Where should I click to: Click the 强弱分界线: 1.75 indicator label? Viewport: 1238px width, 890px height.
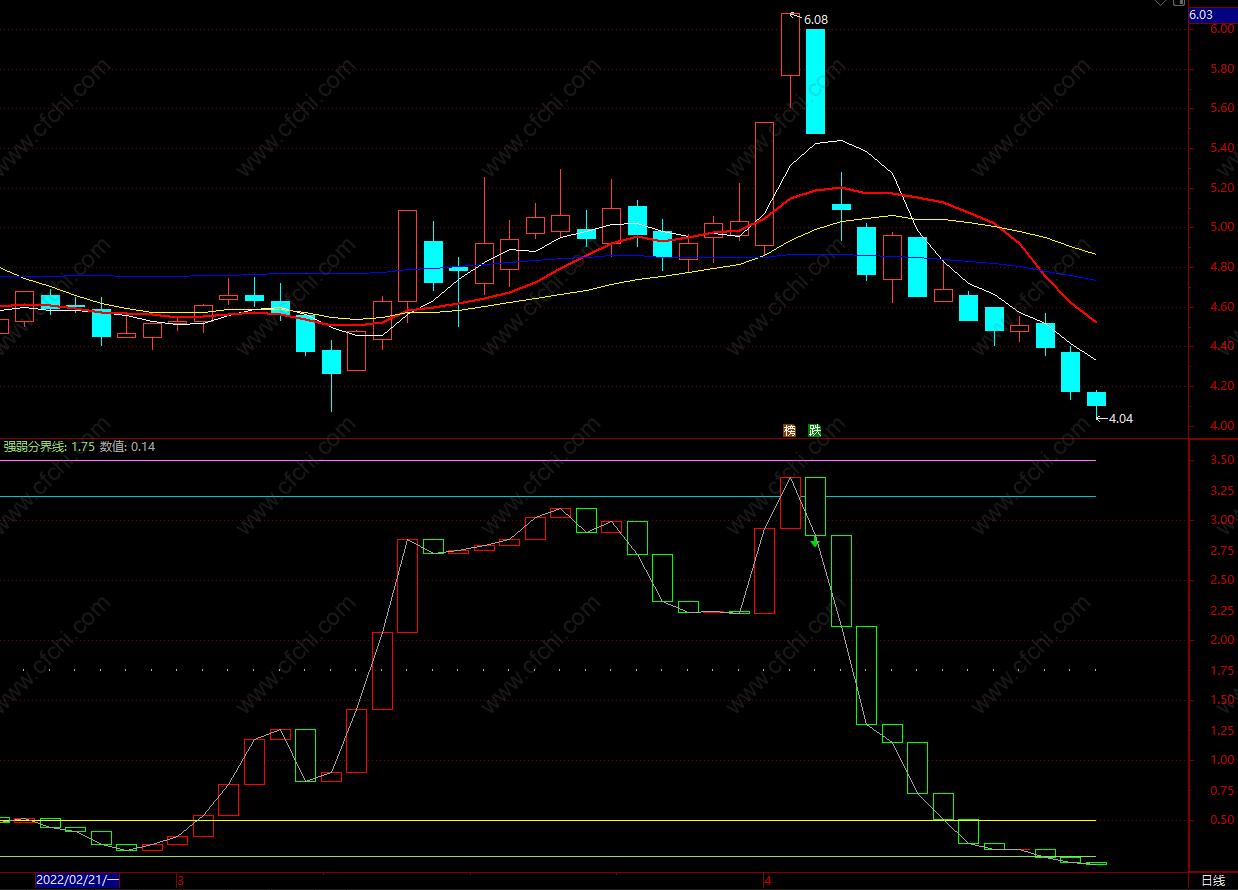coord(49,446)
